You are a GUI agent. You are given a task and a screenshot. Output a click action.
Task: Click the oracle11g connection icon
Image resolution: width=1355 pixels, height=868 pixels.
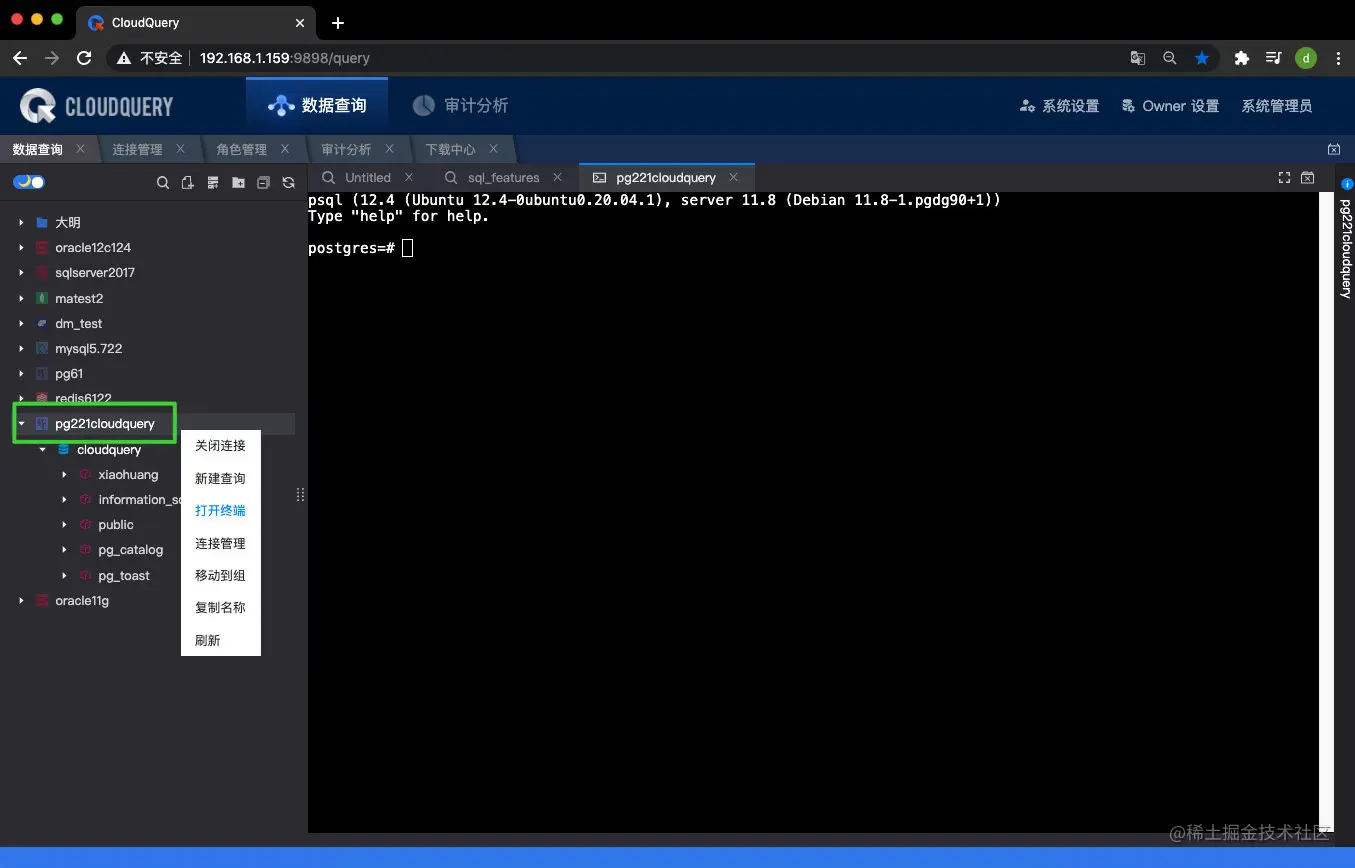41,600
